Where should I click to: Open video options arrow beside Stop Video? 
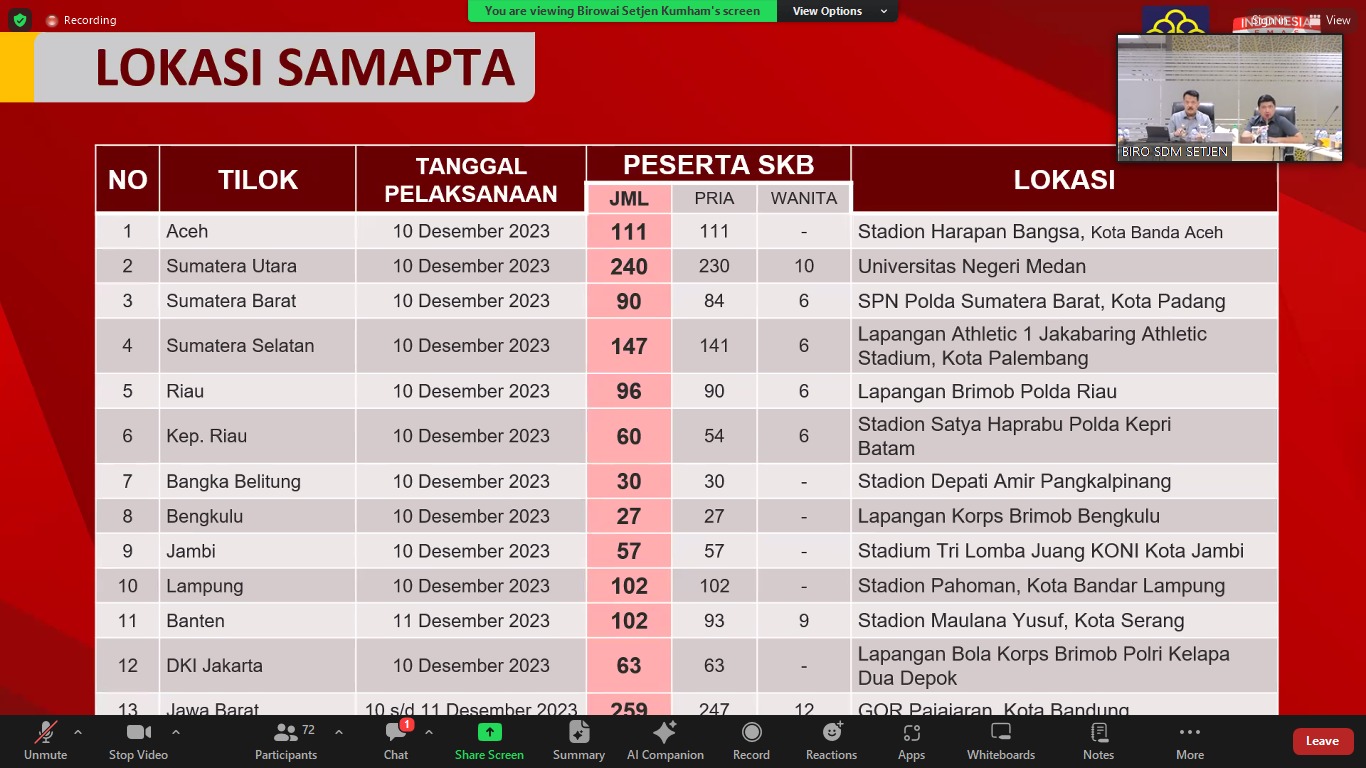(x=176, y=732)
